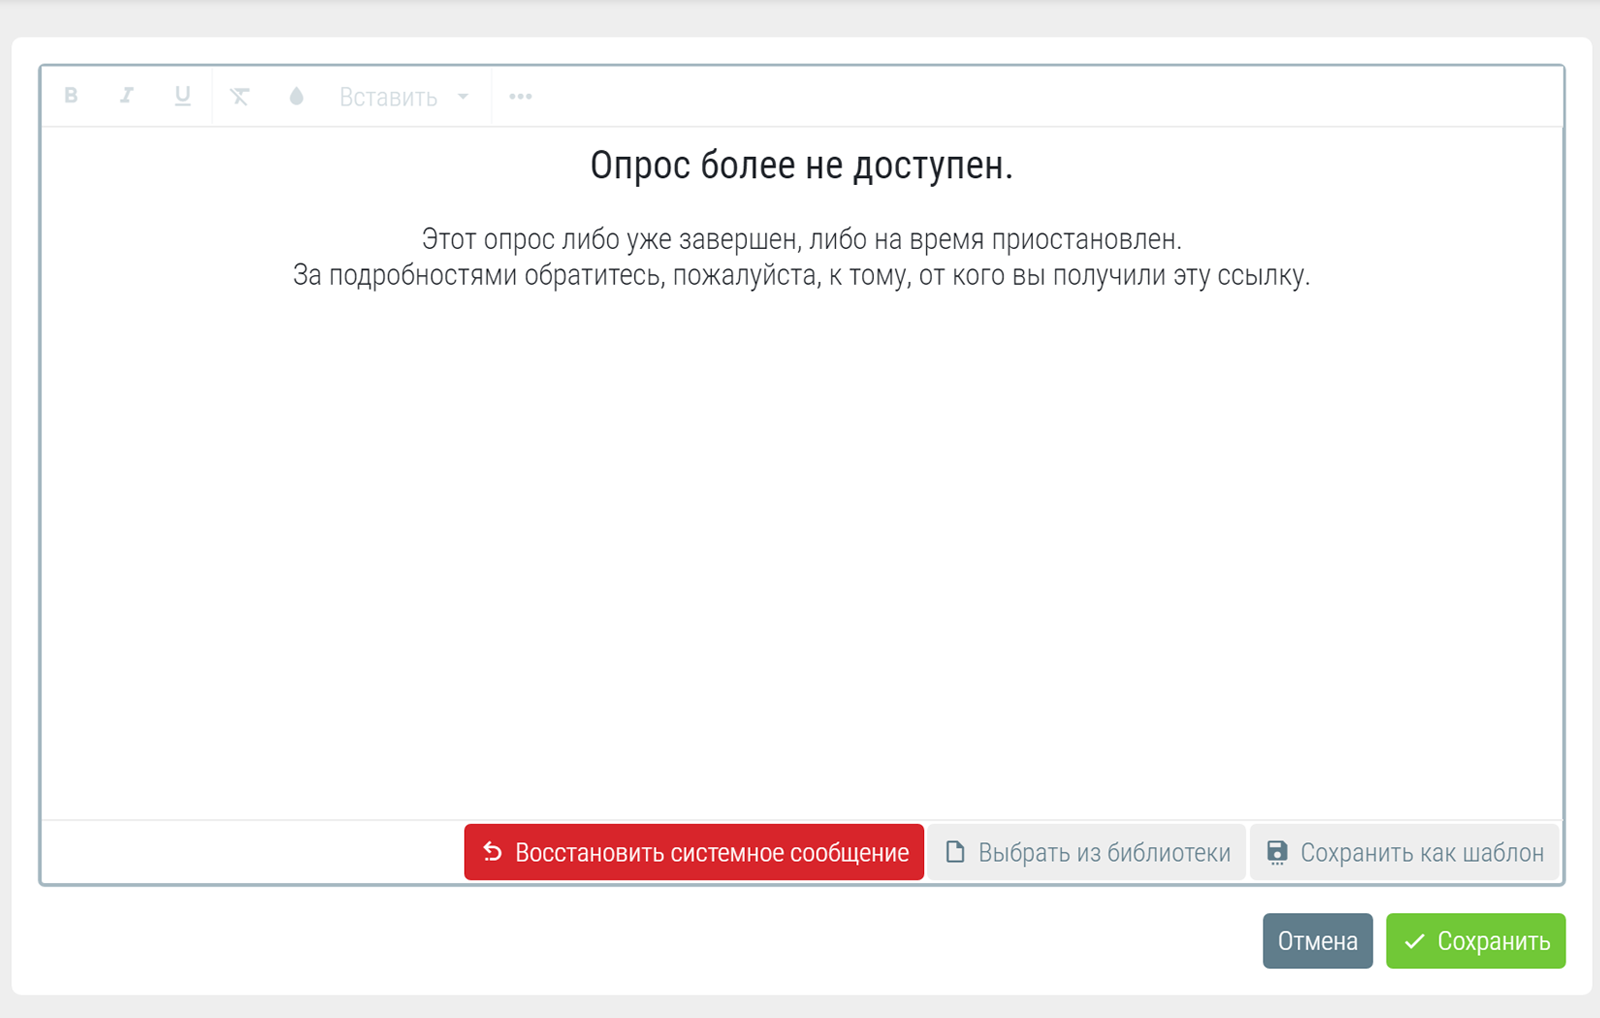Click the line starting with 'За подробностями обратитесь'
1600x1018 pixels.
pos(801,276)
